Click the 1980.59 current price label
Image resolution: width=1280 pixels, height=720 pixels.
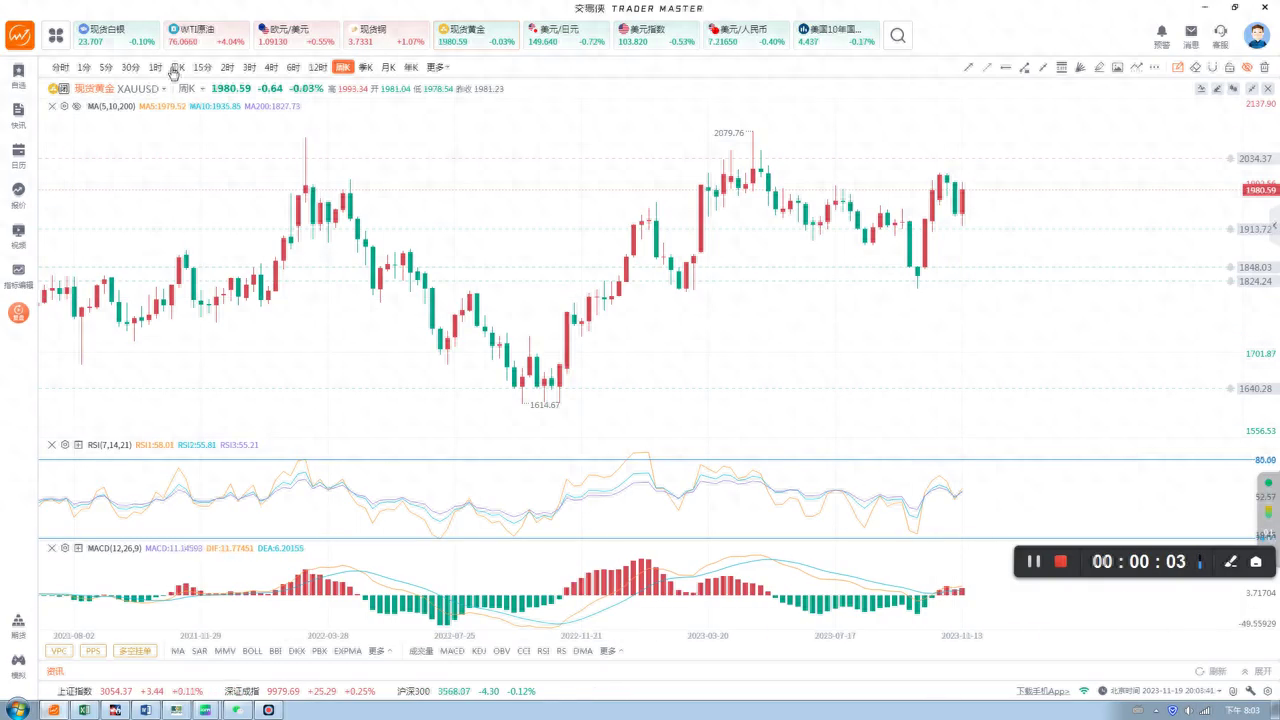click(1260, 190)
